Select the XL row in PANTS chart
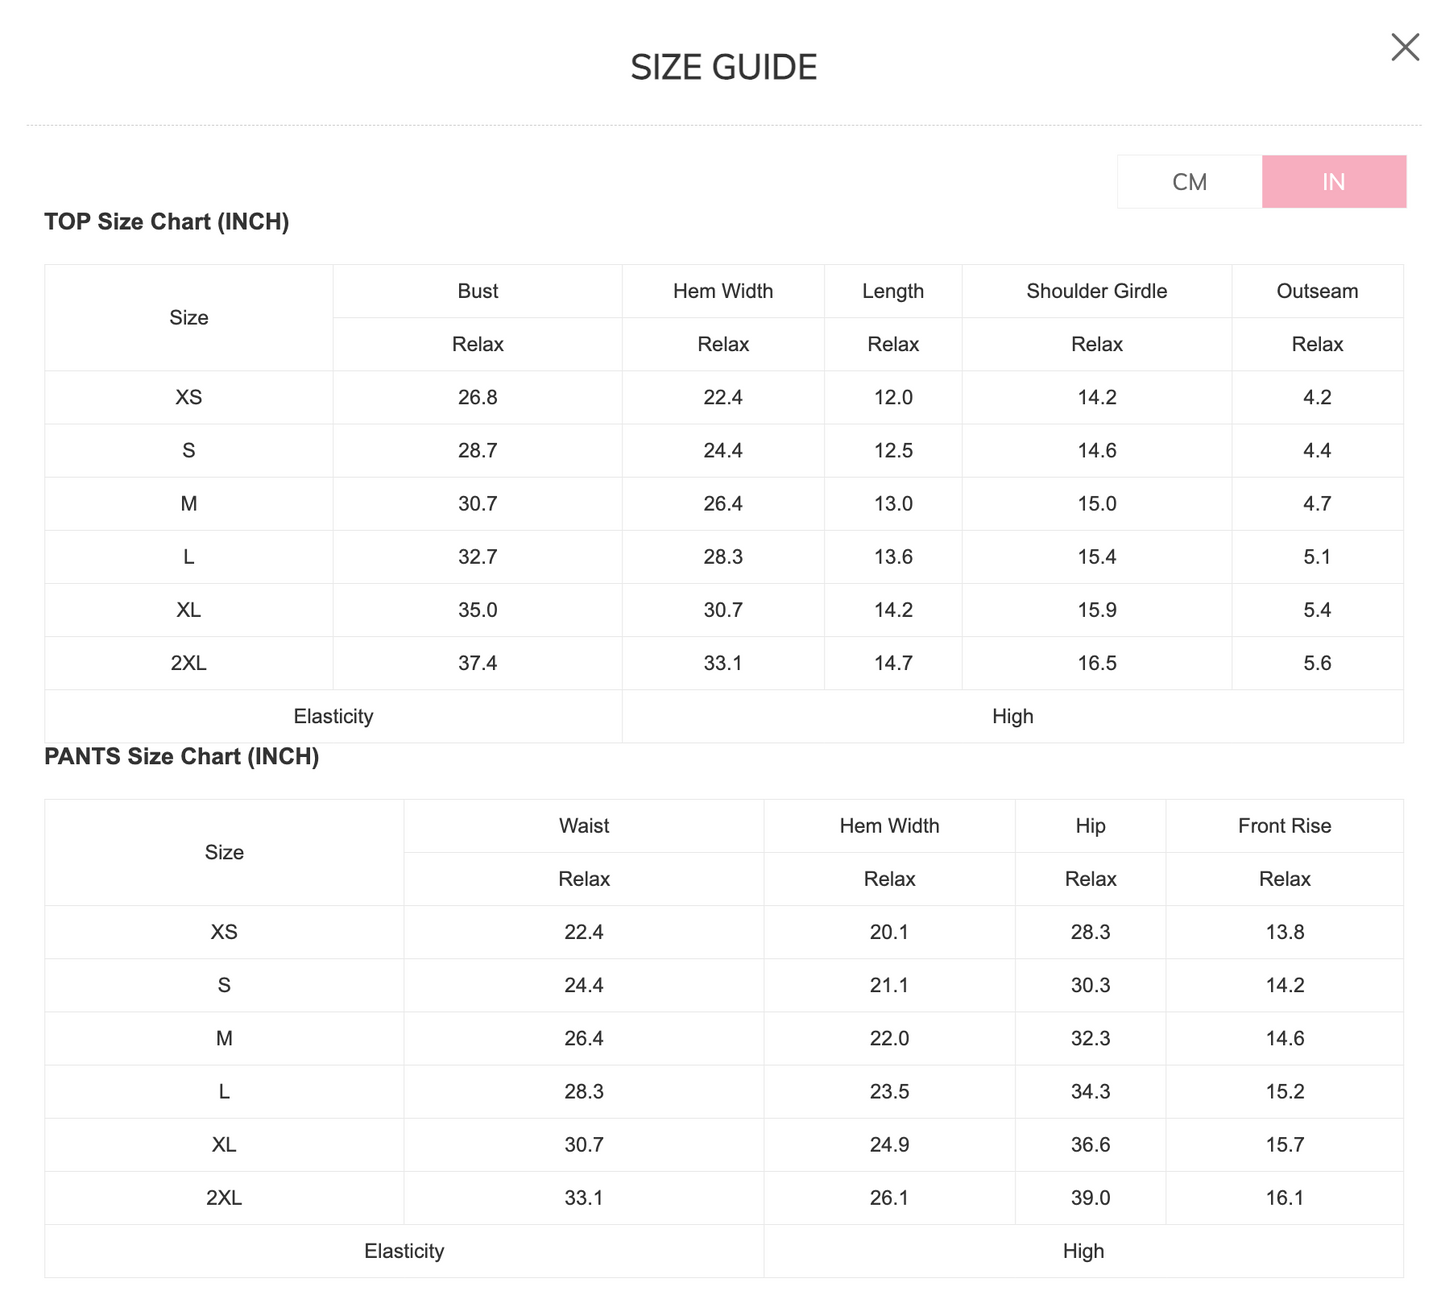The width and height of the screenshot is (1445, 1295). coord(724,1145)
